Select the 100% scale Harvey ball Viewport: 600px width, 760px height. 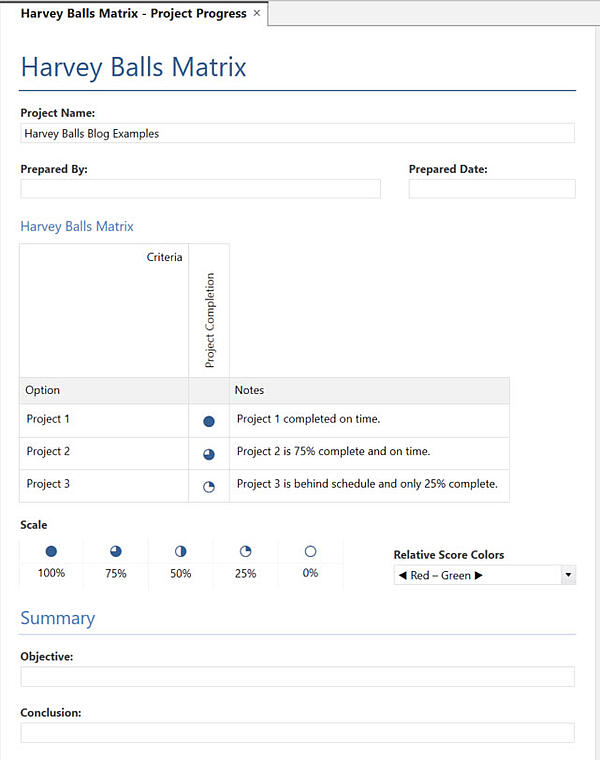click(x=51, y=551)
